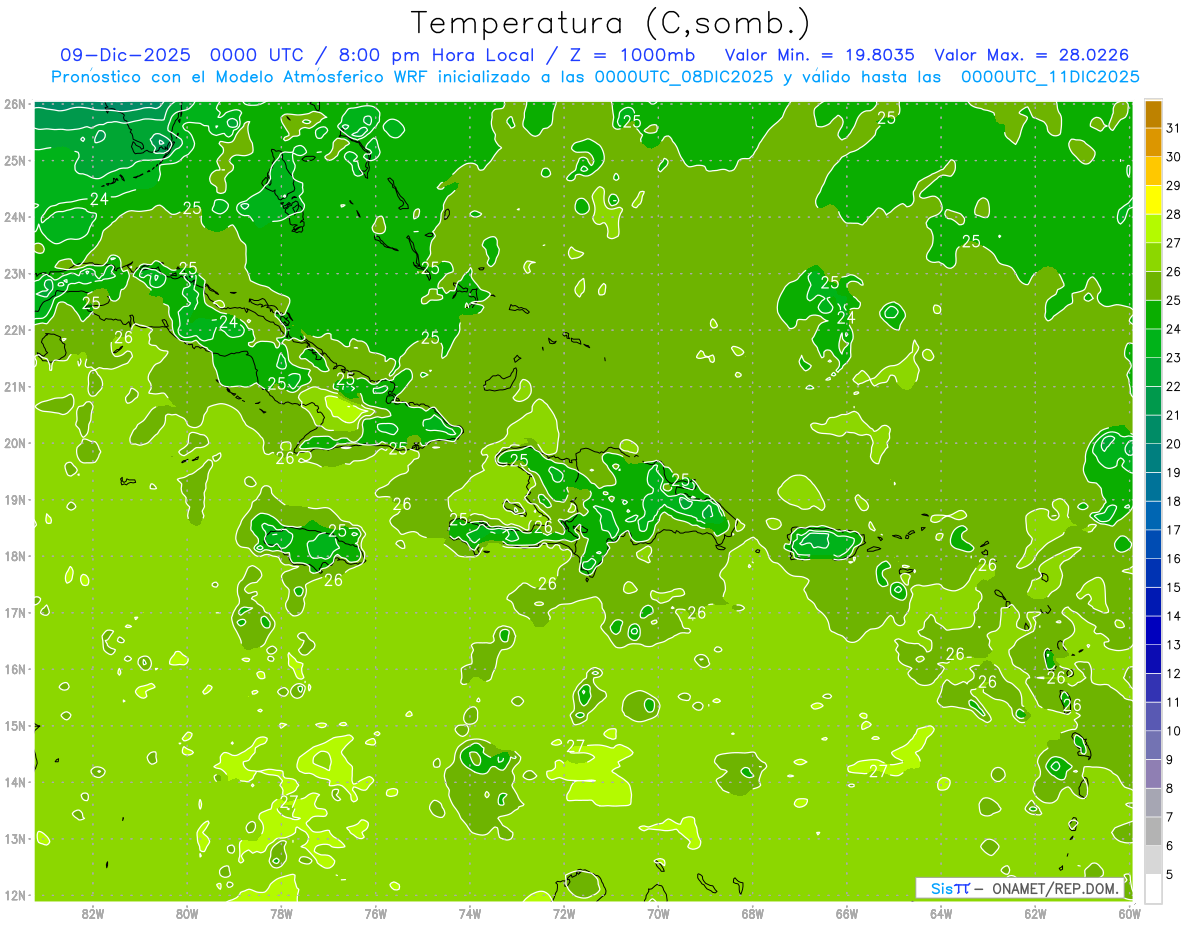
Task: Click the latitude axis label '15N'
Action: 15,726
